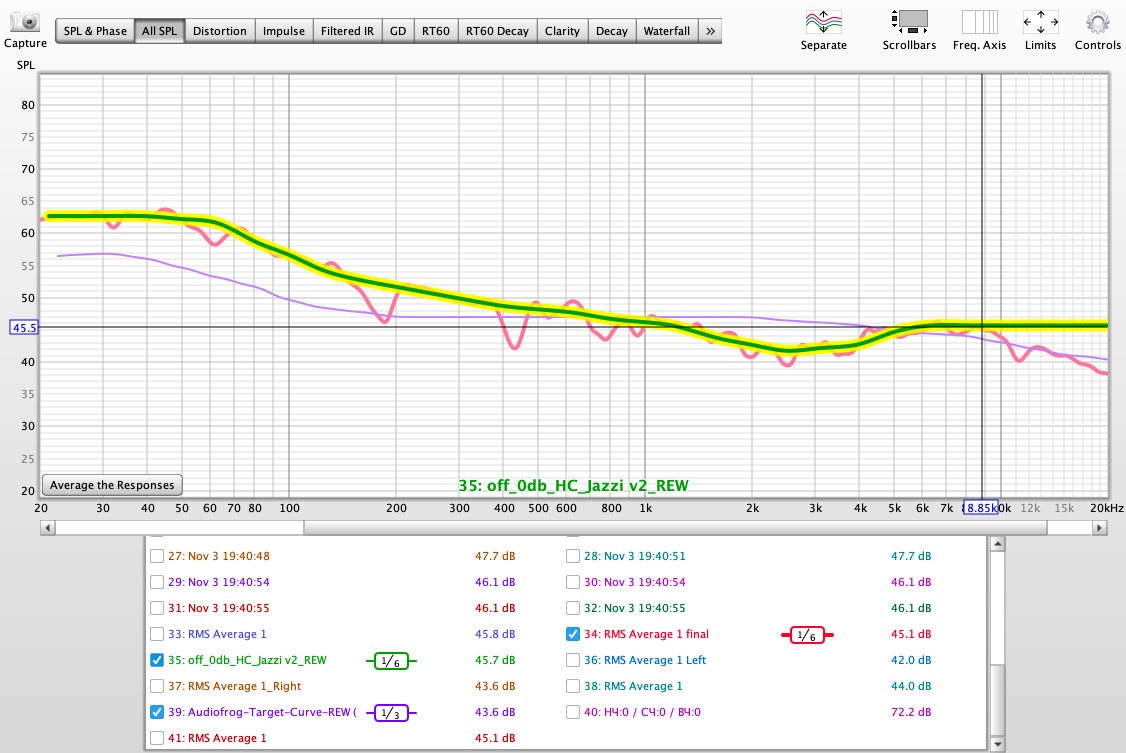Click Average the Responses button
The image size is (1126, 753).
click(112, 485)
